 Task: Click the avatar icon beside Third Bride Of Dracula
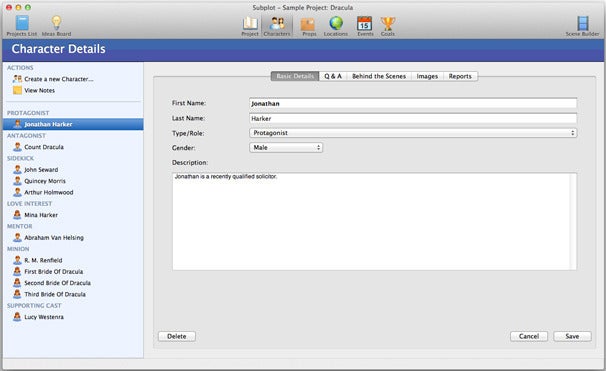click(x=17, y=294)
